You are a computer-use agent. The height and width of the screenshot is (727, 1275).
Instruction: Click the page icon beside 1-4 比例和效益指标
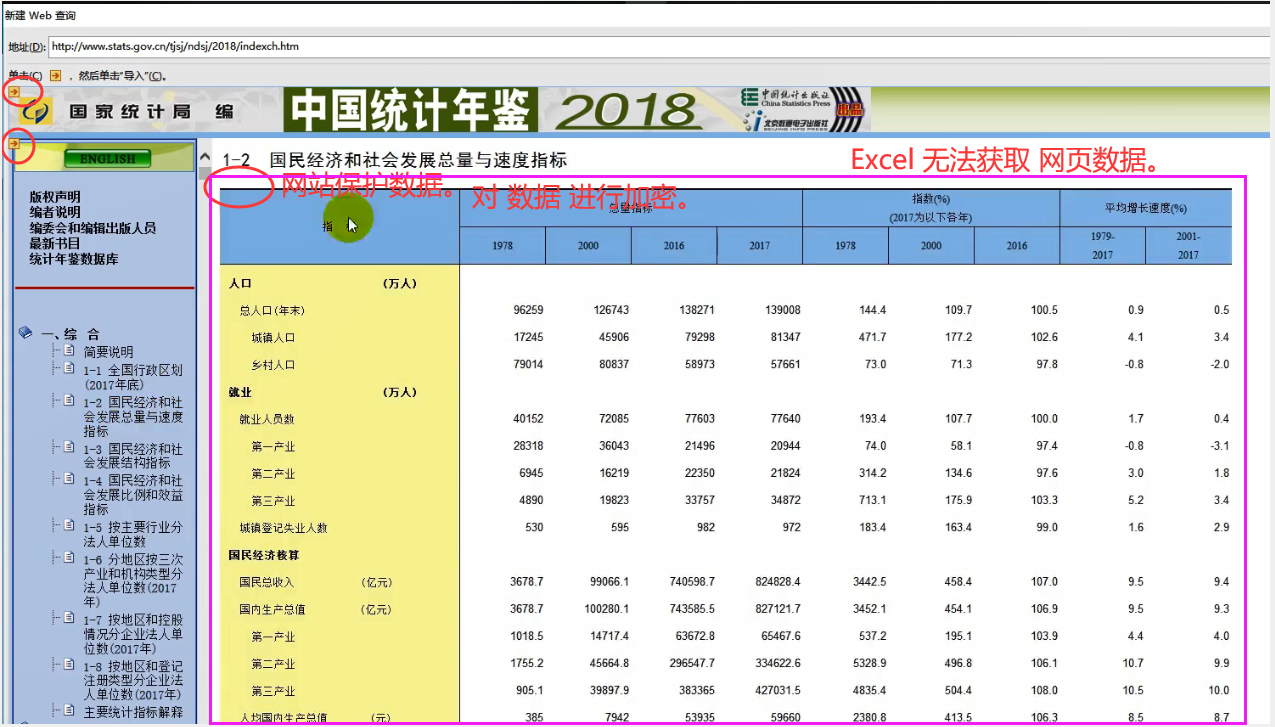[x=69, y=479]
